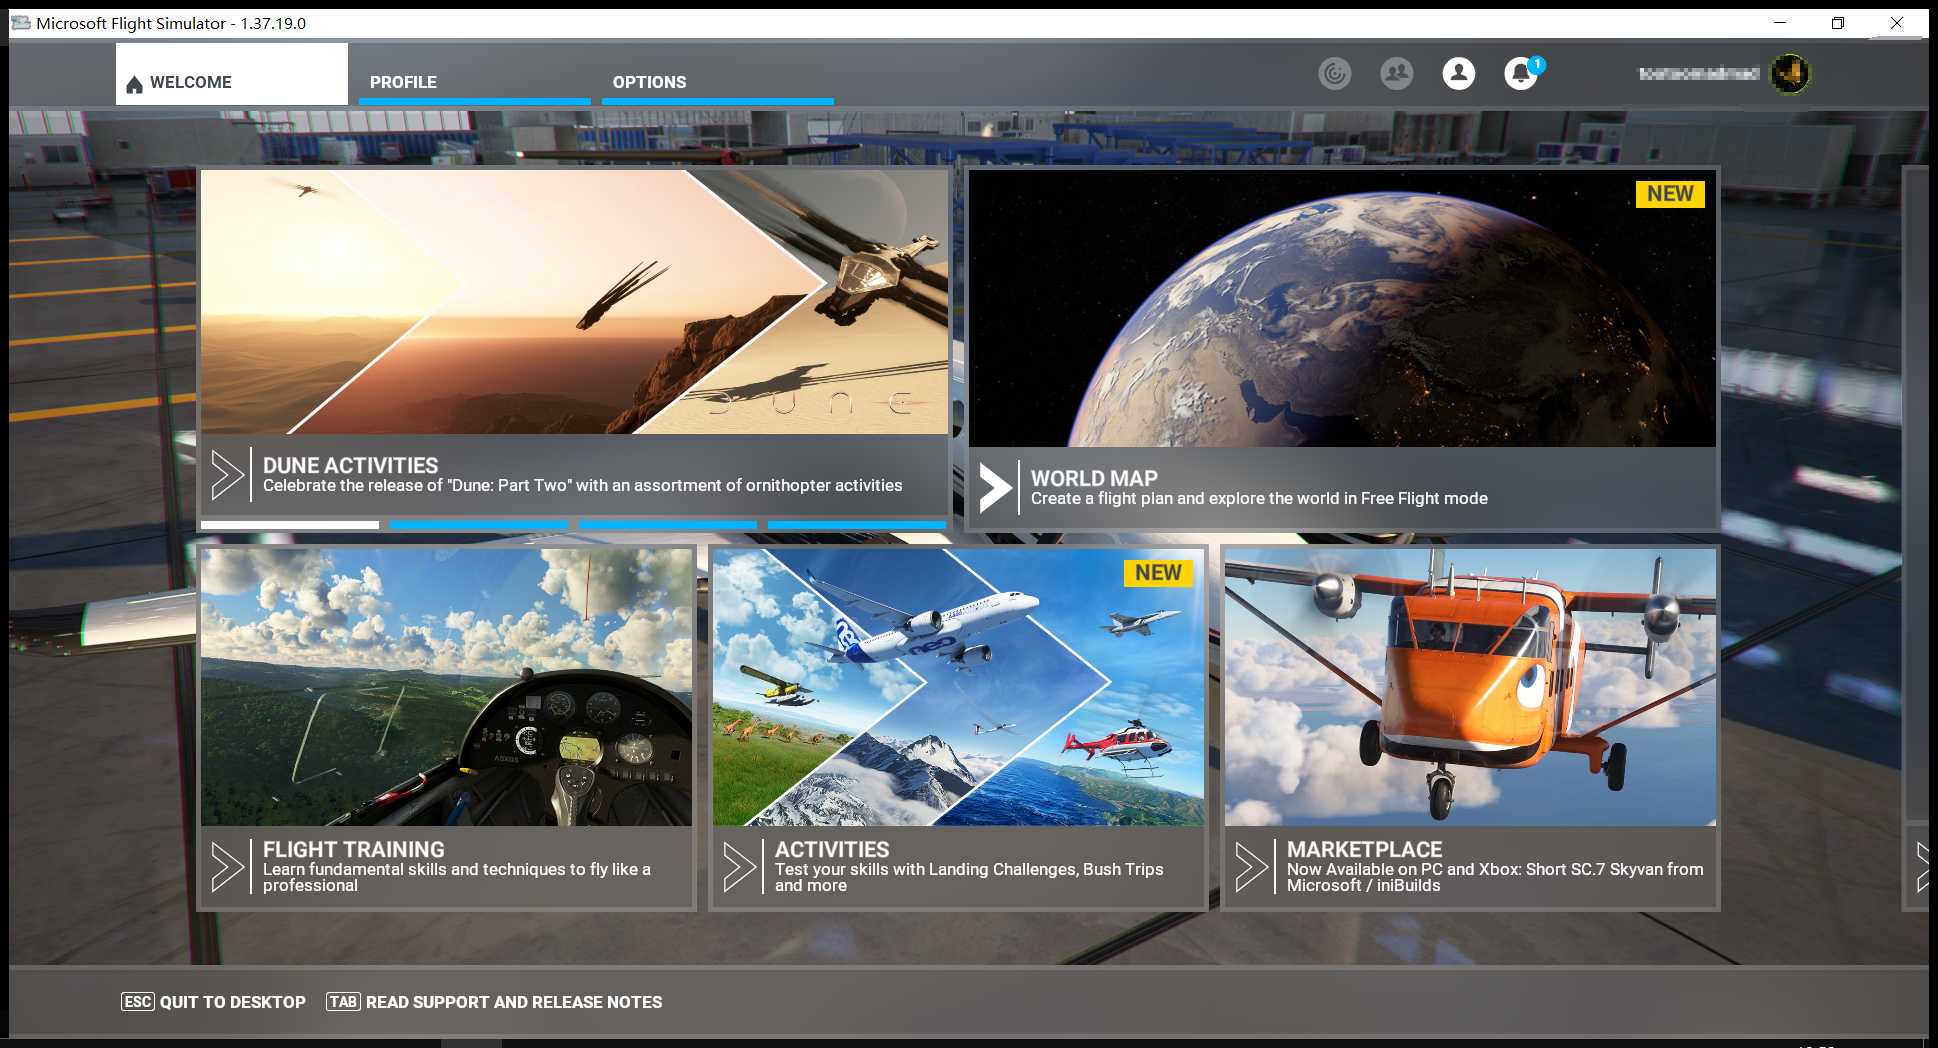Click the Dune description text
Image resolution: width=1938 pixels, height=1048 pixels.
583,486
